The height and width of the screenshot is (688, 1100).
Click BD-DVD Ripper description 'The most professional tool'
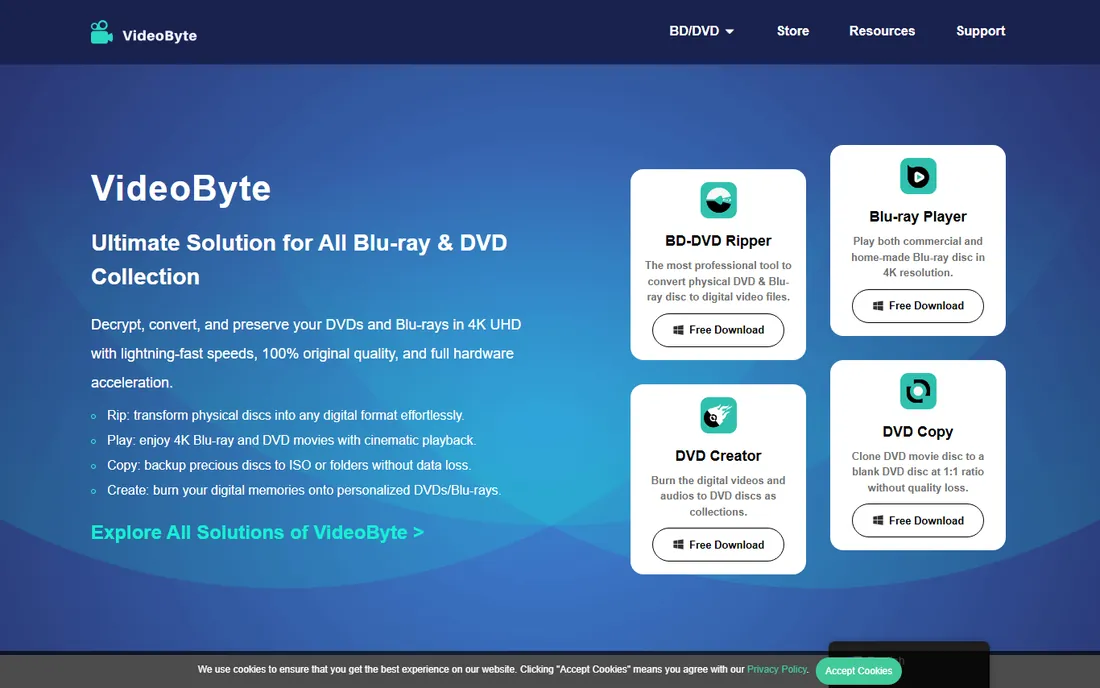718,281
